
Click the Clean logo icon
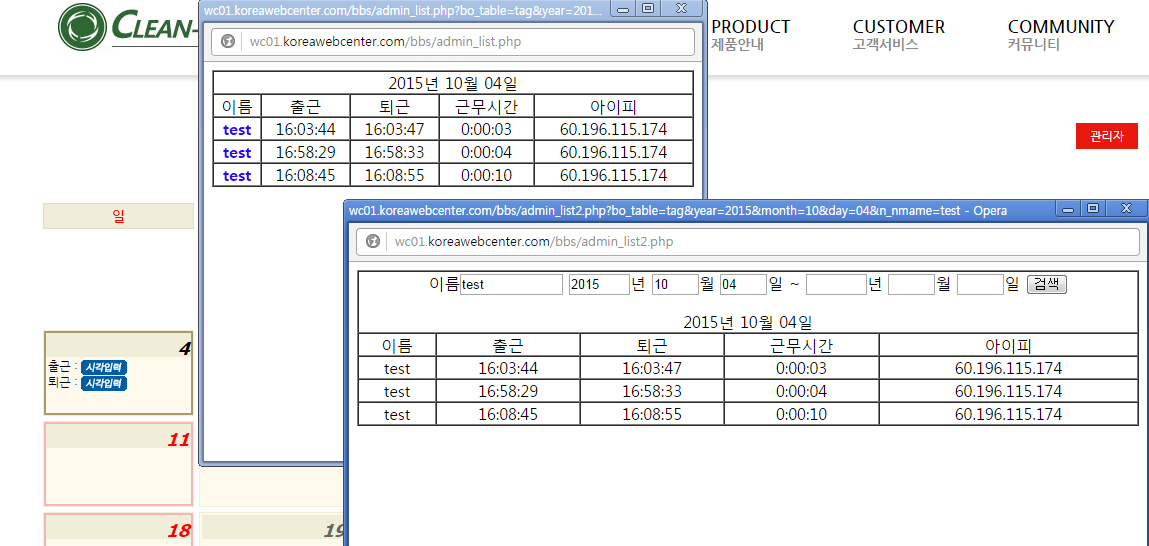(83, 27)
